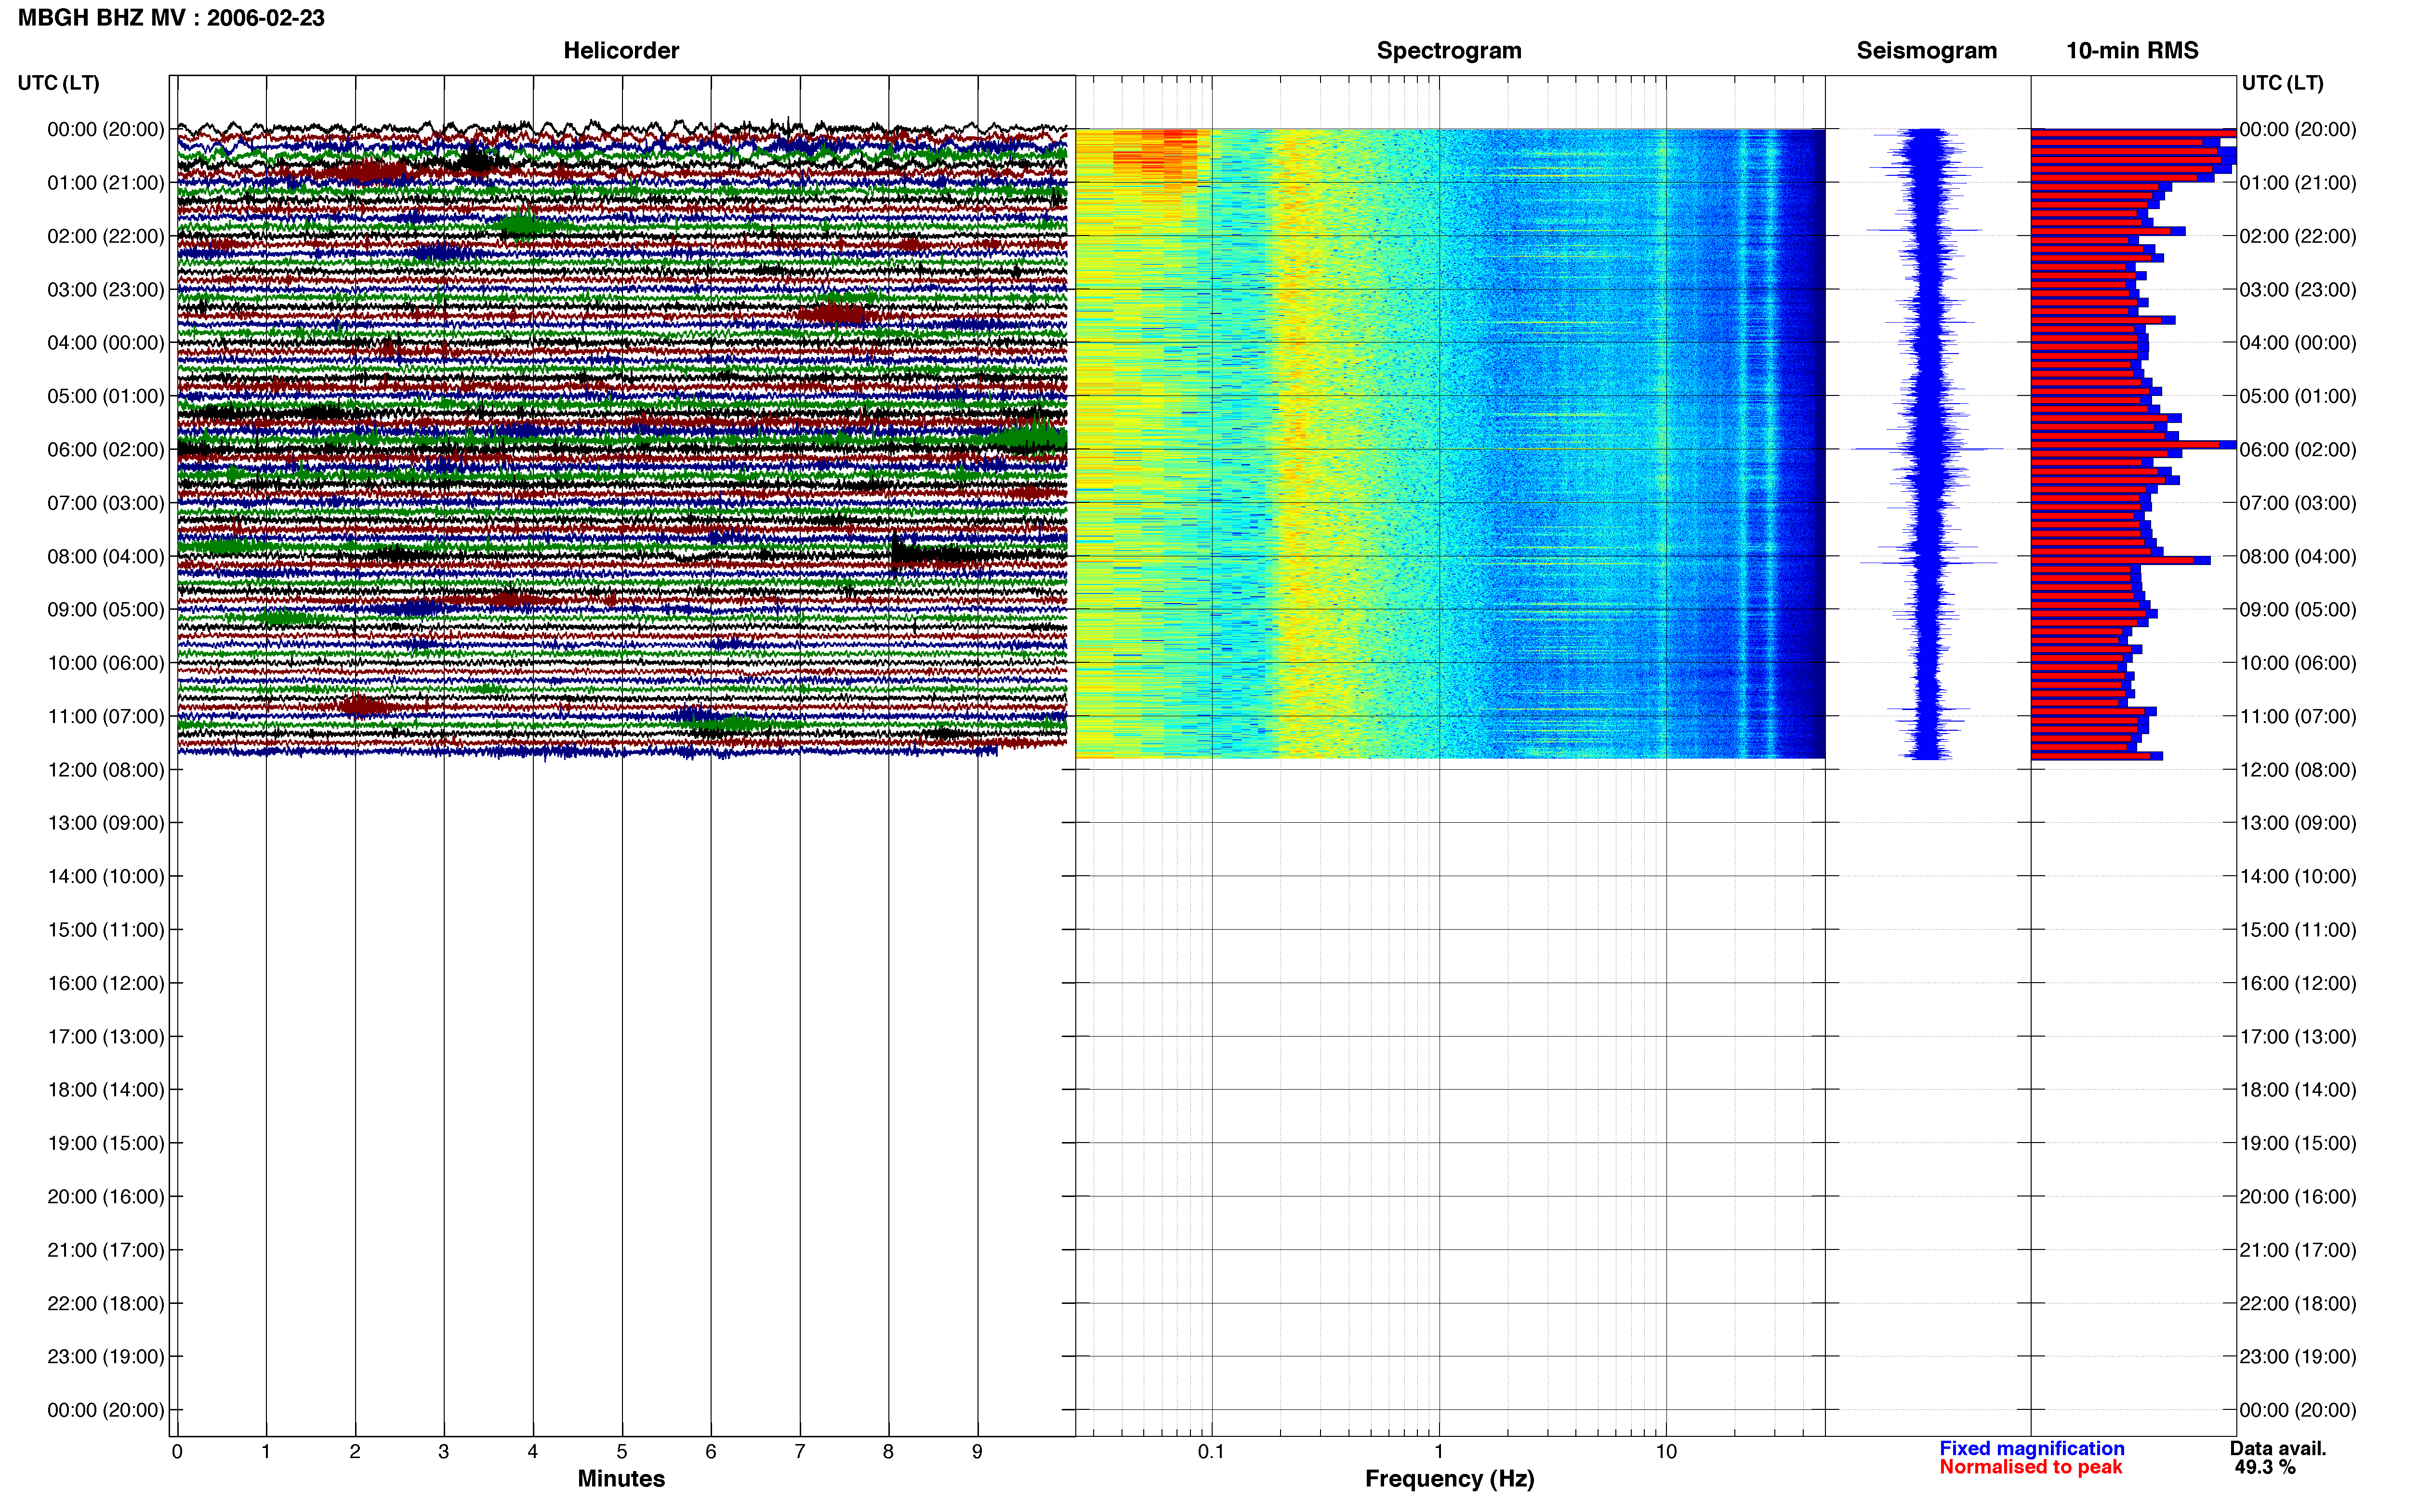Click the Data avail. label
Viewport: 2418px width, 1512px height.
2278,1448
